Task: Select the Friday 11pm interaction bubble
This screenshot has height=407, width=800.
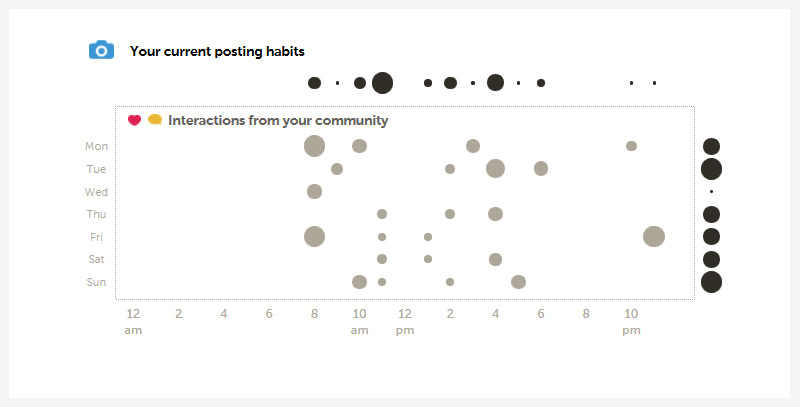Action: pyautogui.click(x=654, y=237)
